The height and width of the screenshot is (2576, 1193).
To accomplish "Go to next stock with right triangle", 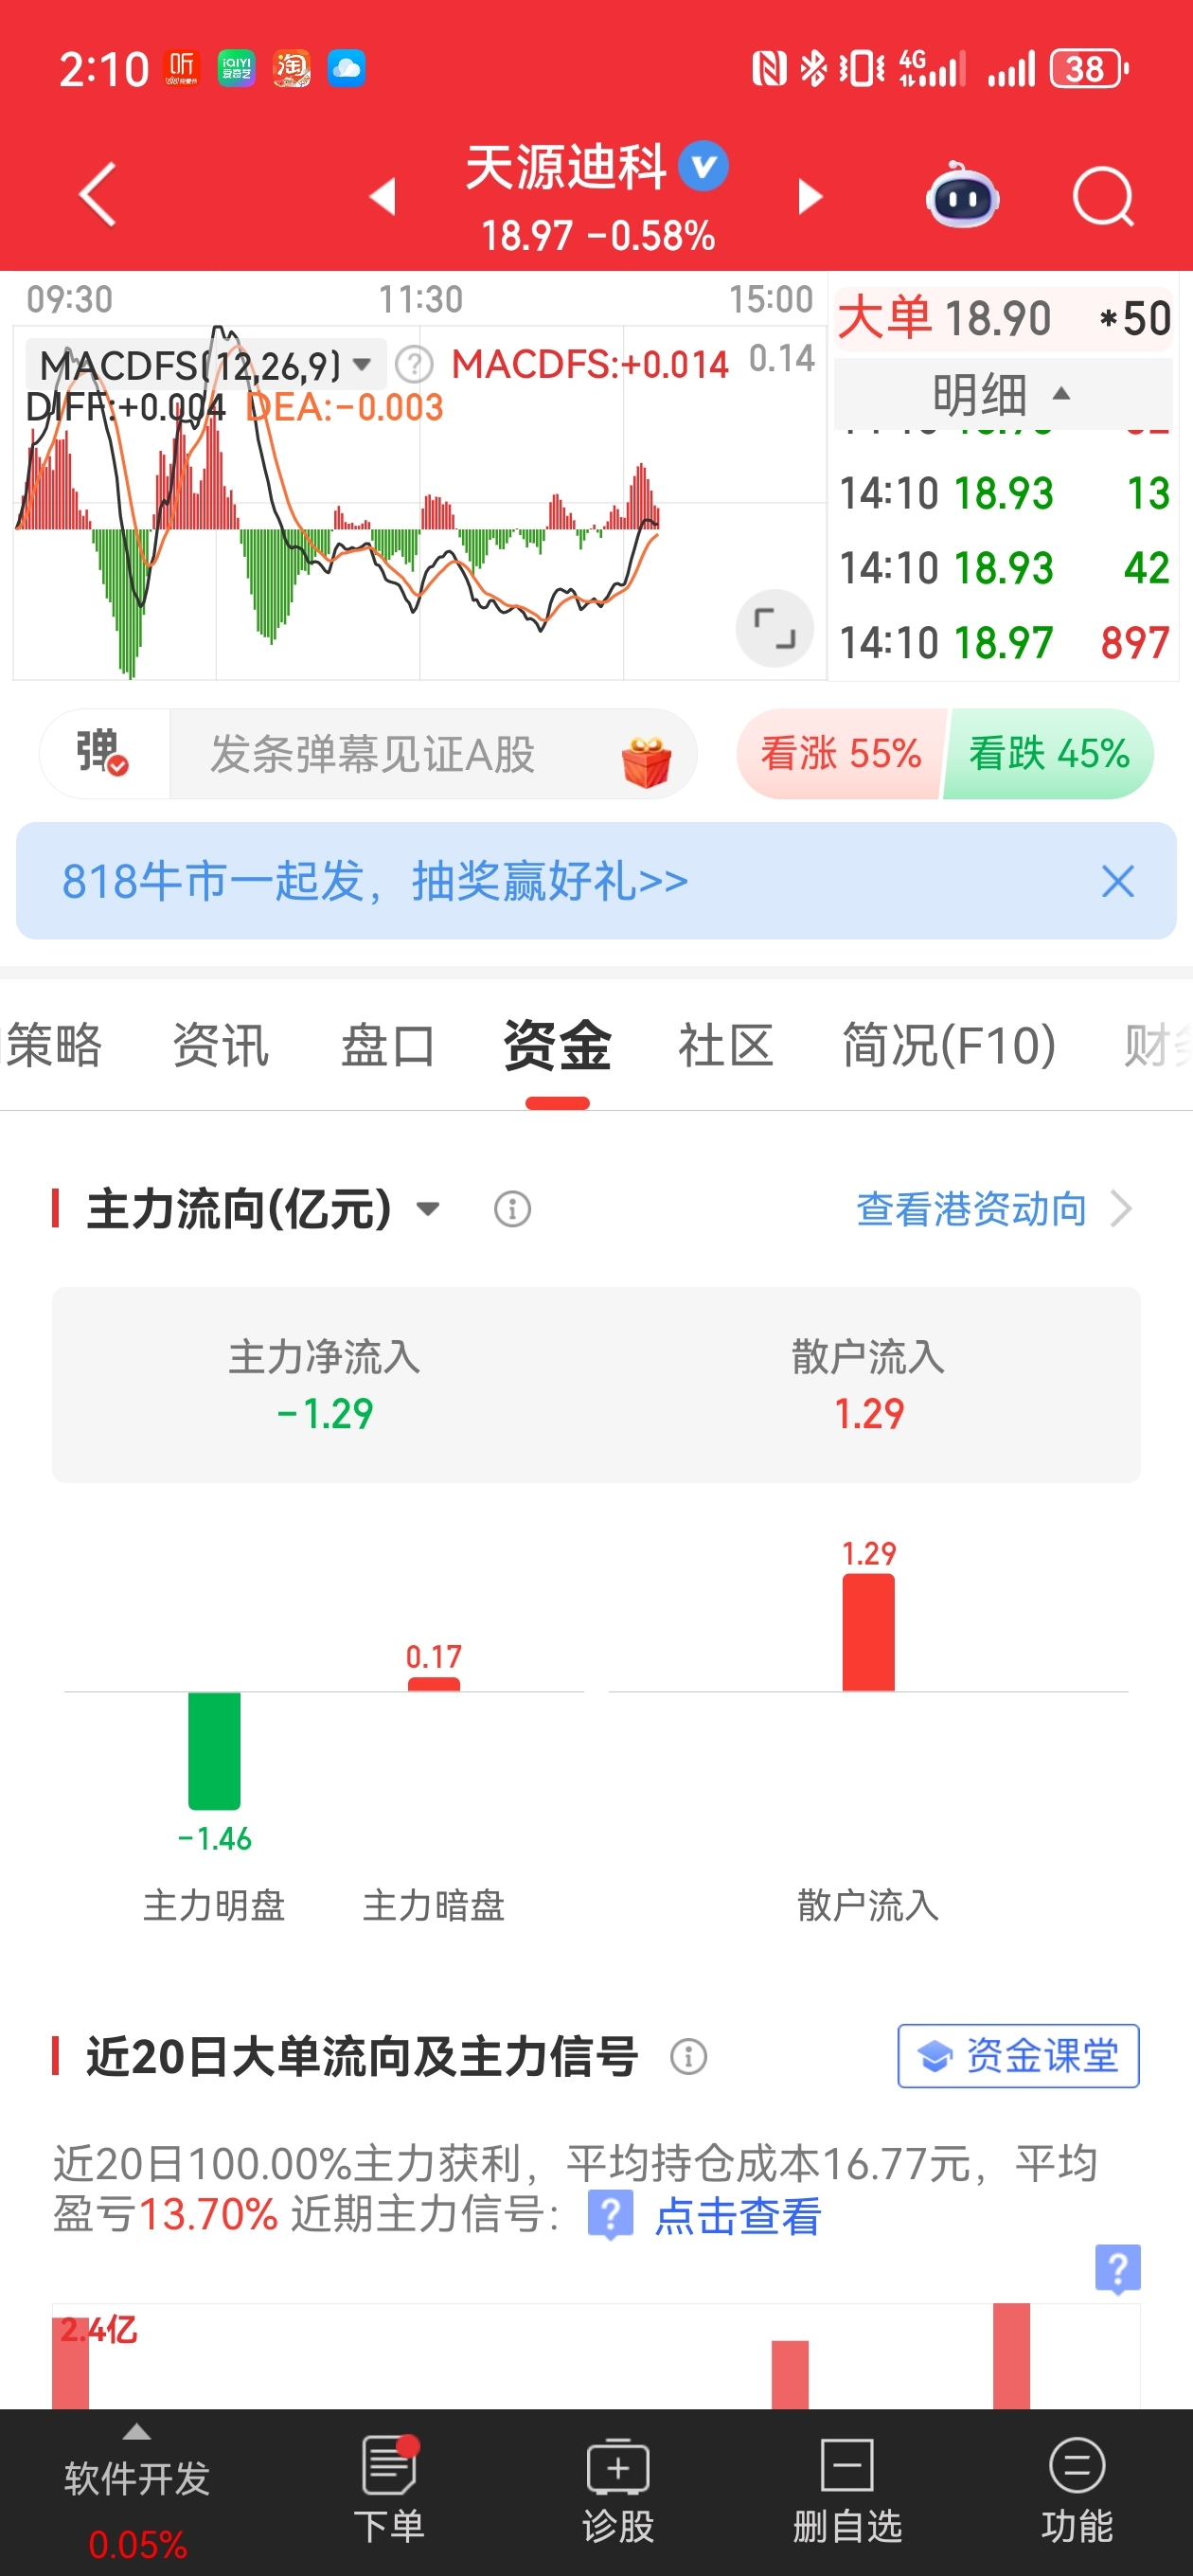I will 810,196.
